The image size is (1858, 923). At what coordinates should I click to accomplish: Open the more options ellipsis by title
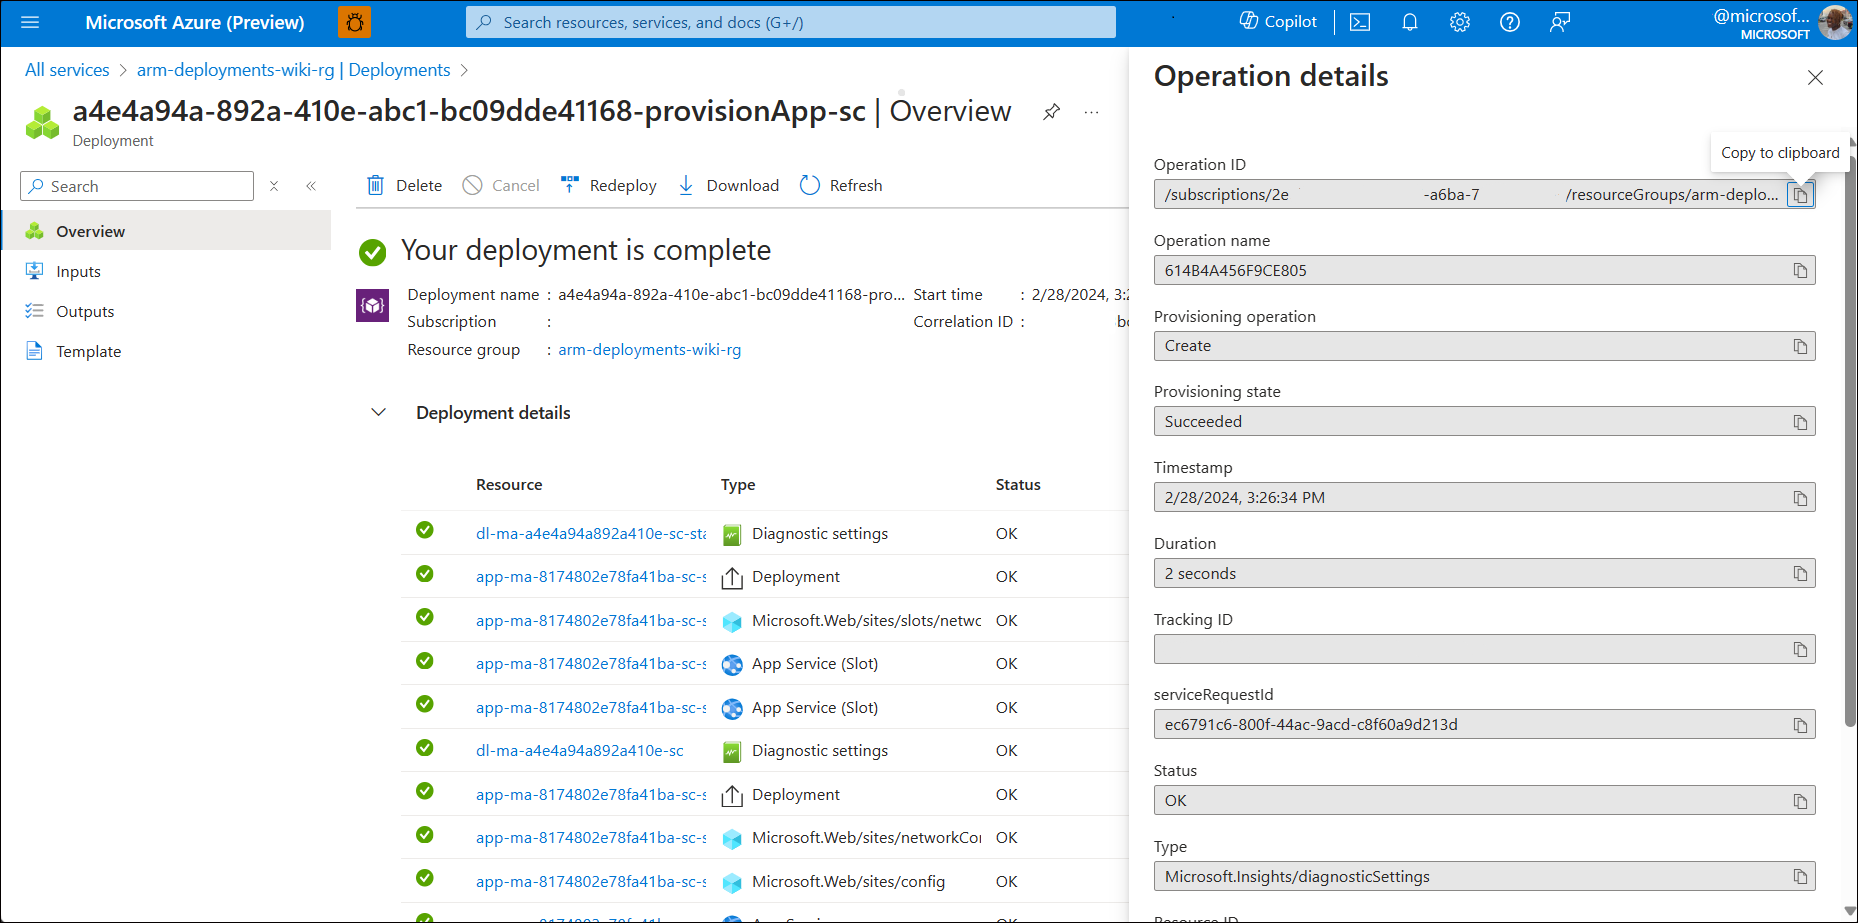(x=1091, y=112)
